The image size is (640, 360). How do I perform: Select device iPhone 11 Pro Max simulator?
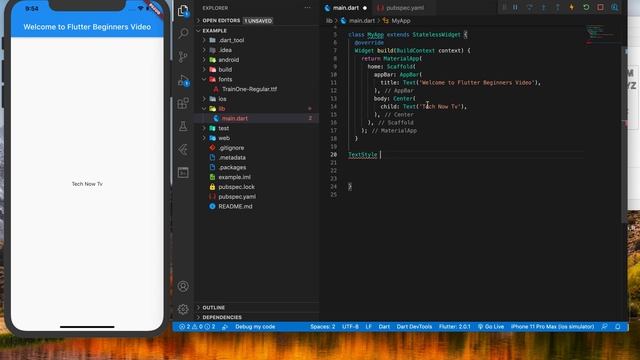click(552, 327)
